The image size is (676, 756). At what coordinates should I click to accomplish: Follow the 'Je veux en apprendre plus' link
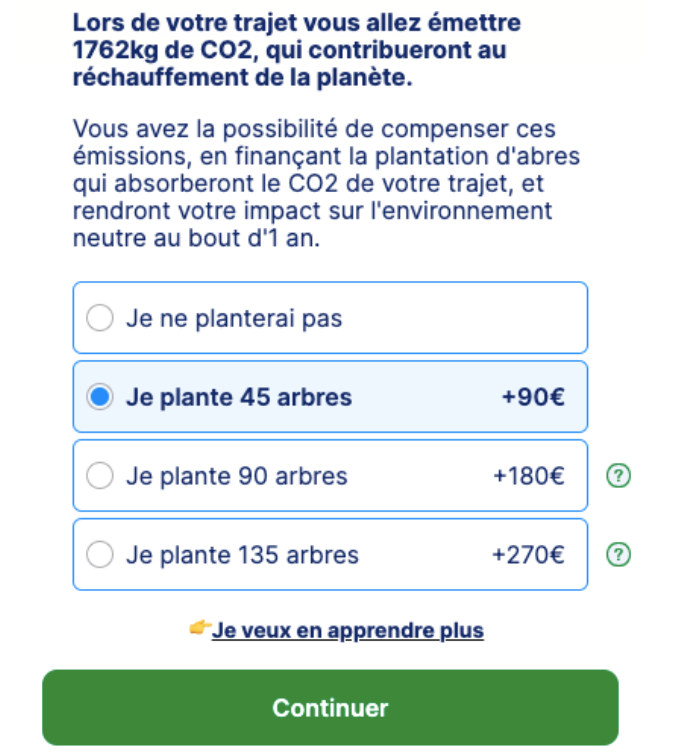348,630
